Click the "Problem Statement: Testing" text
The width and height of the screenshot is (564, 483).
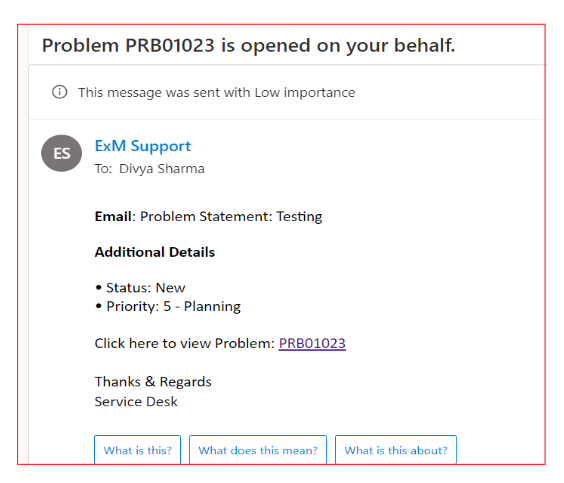231,217
